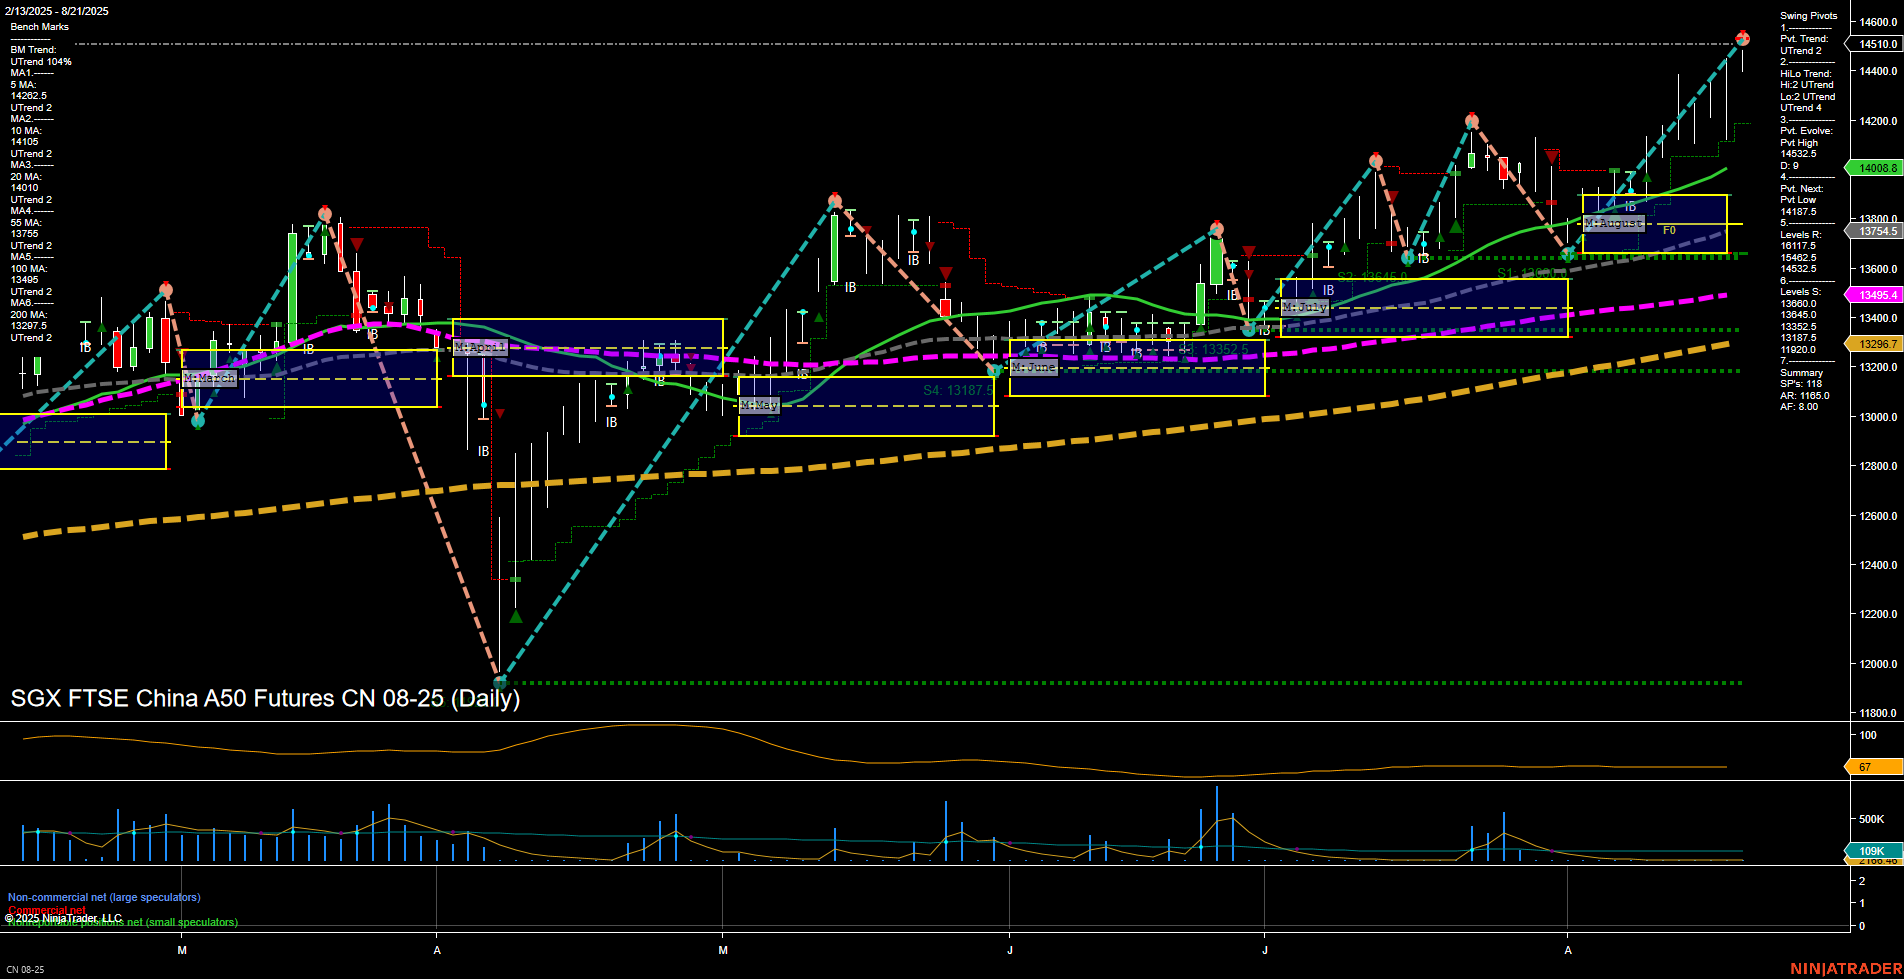Click the M-May zone label

758,406
